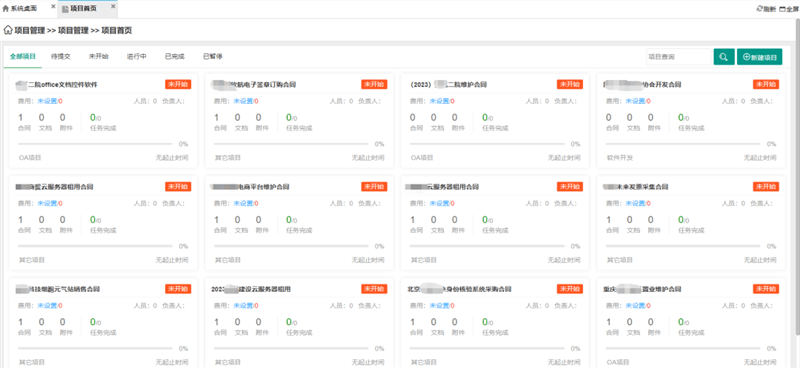Screen dimensions: 800x368
Task: Show the 全部项目 filter tab
Action: [x=22, y=57]
